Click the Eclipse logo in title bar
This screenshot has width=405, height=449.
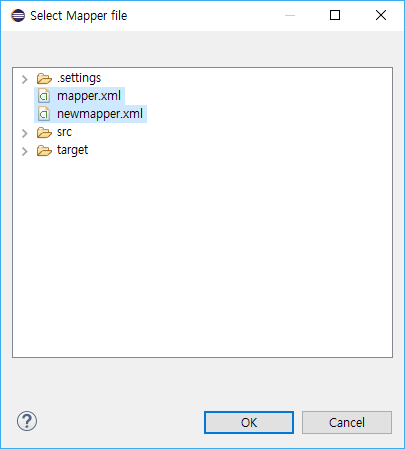[18, 15]
